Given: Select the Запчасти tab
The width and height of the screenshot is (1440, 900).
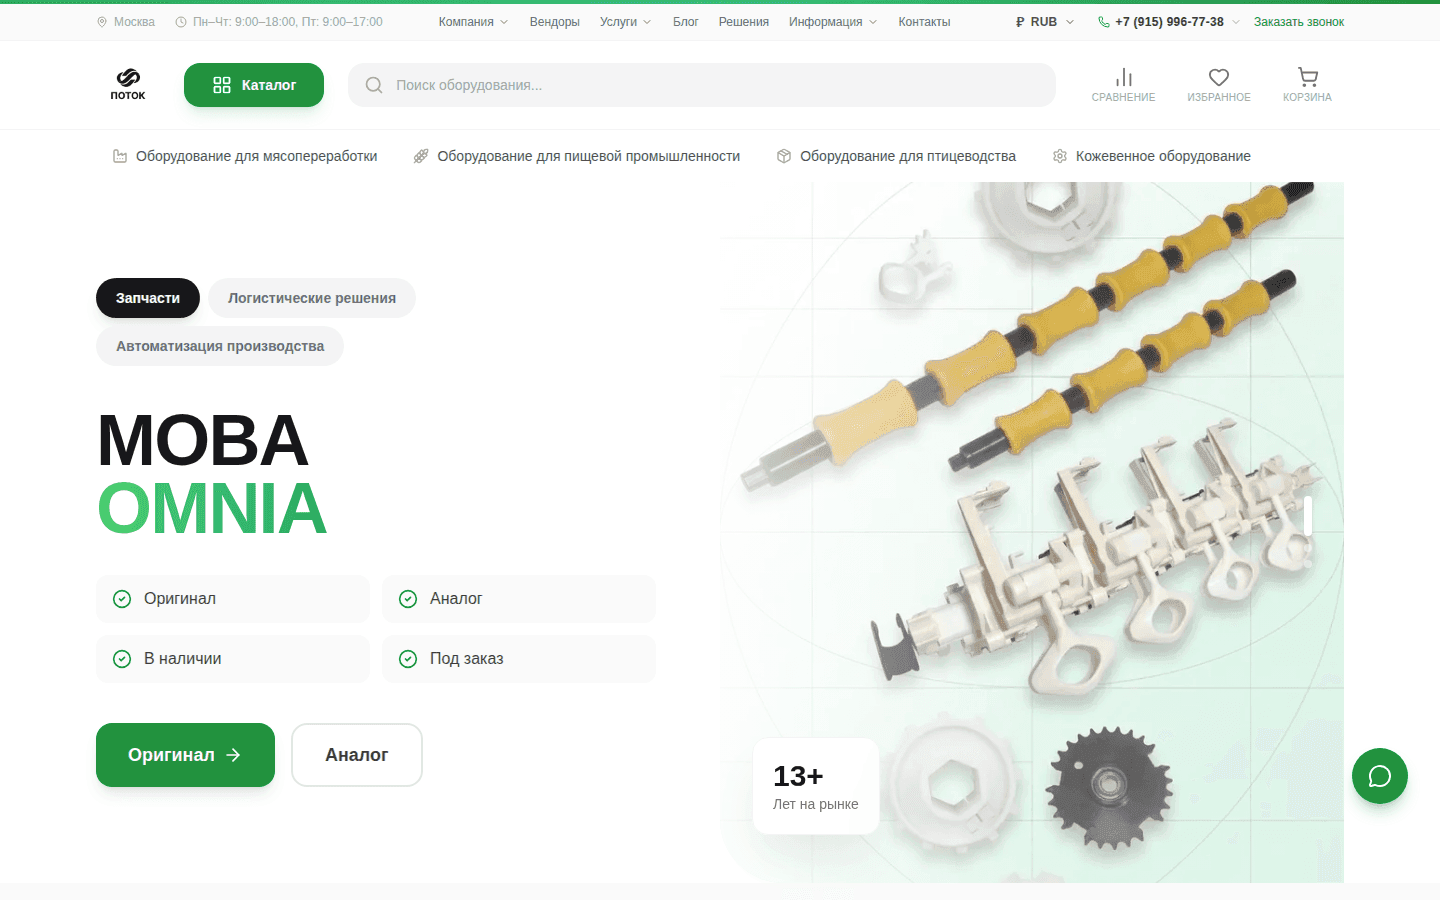Looking at the screenshot, I should (148, 298).
